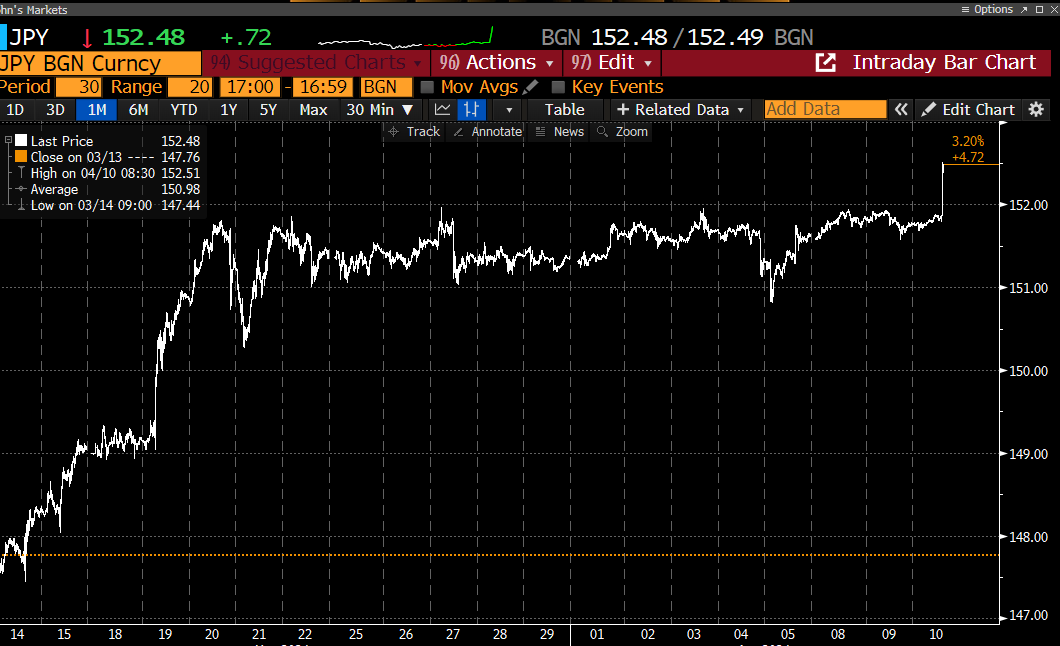Open the Edit menu
1060x646 pixels.
click(x=611, y=63)
